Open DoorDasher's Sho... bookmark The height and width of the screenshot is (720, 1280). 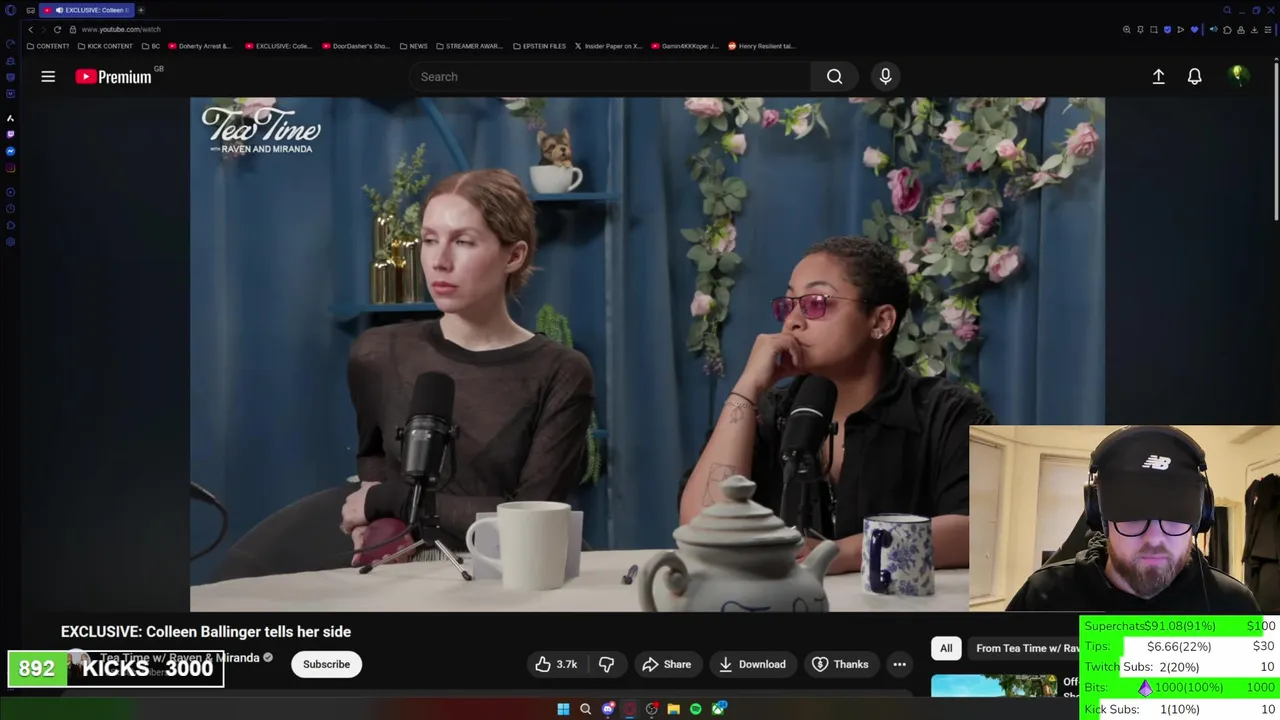coord(356,46)
